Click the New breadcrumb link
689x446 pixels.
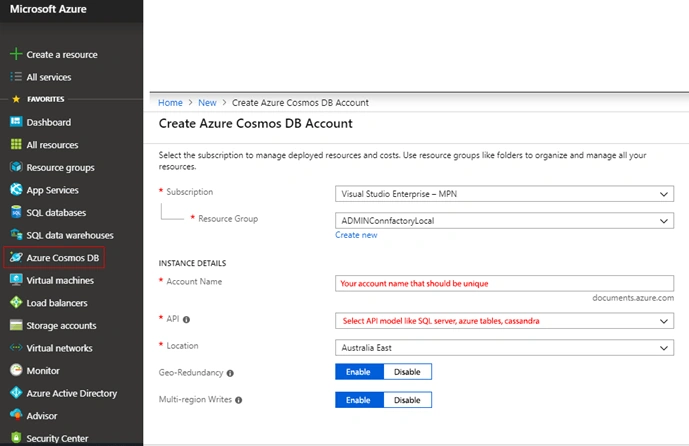click(x=207, y=102)
